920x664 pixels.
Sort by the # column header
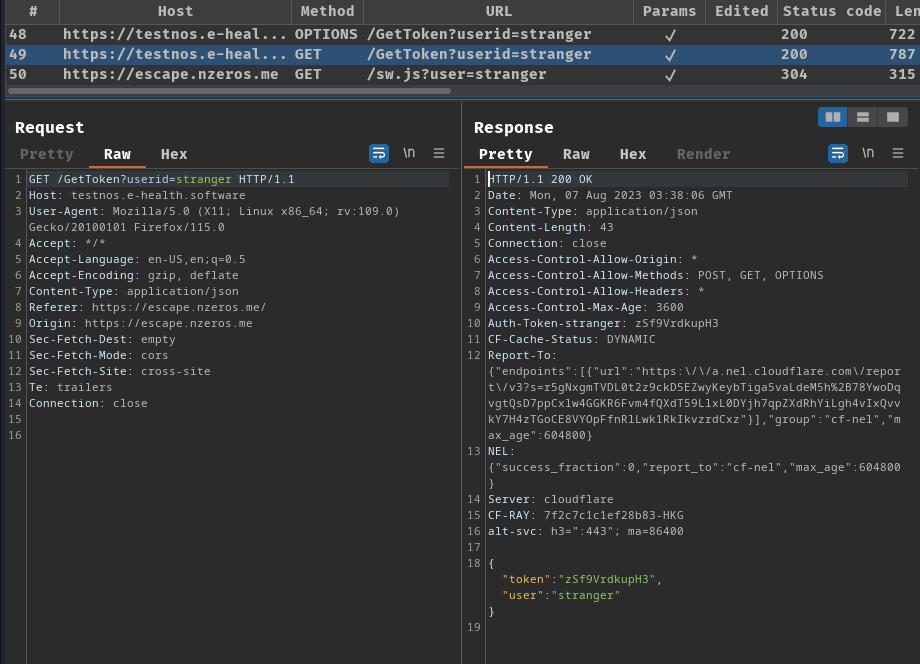click(x=33, y=11)
